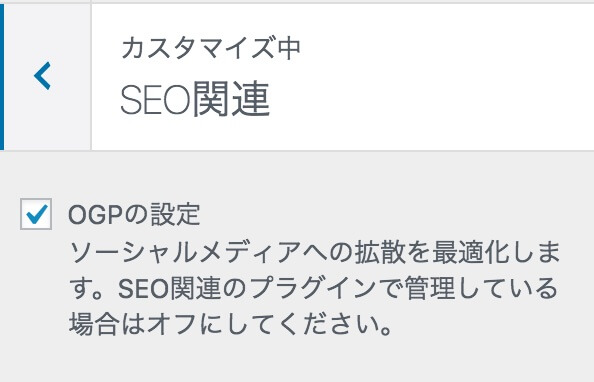Click the SEO関連 section heading
Screen dimensions: 594x382
click(x=195, y=99)
